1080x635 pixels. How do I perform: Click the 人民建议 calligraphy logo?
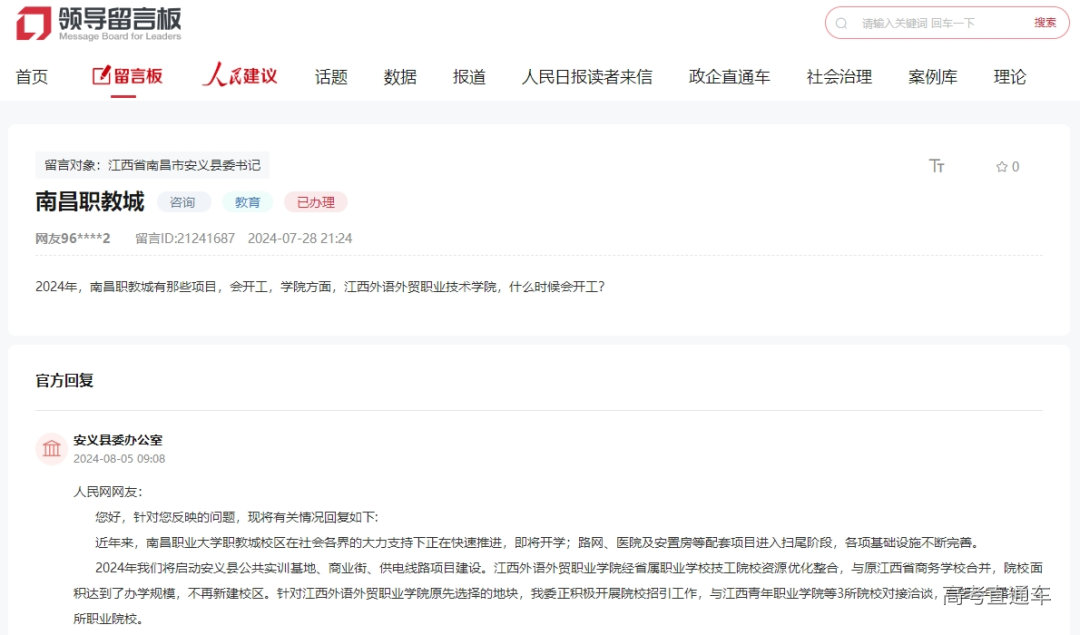(240, 74)
